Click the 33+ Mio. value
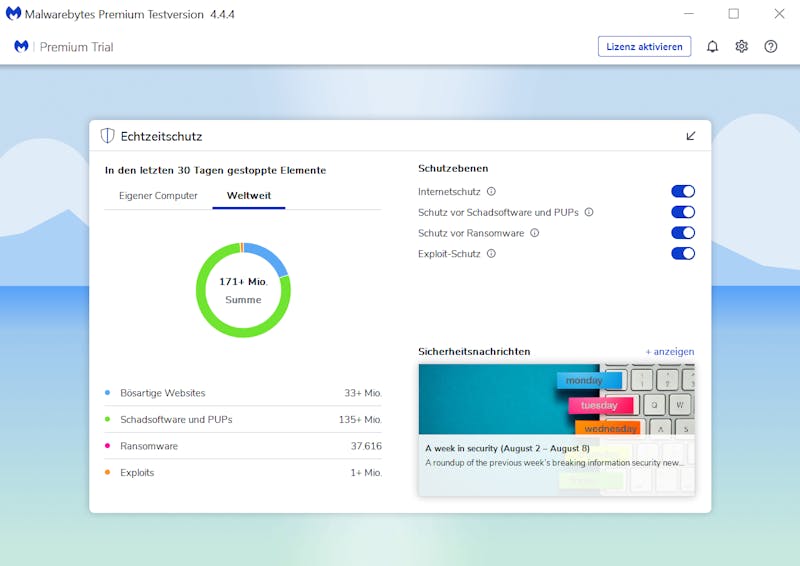The height and width of the screenshot is (566, 800). tap(363, 393)
